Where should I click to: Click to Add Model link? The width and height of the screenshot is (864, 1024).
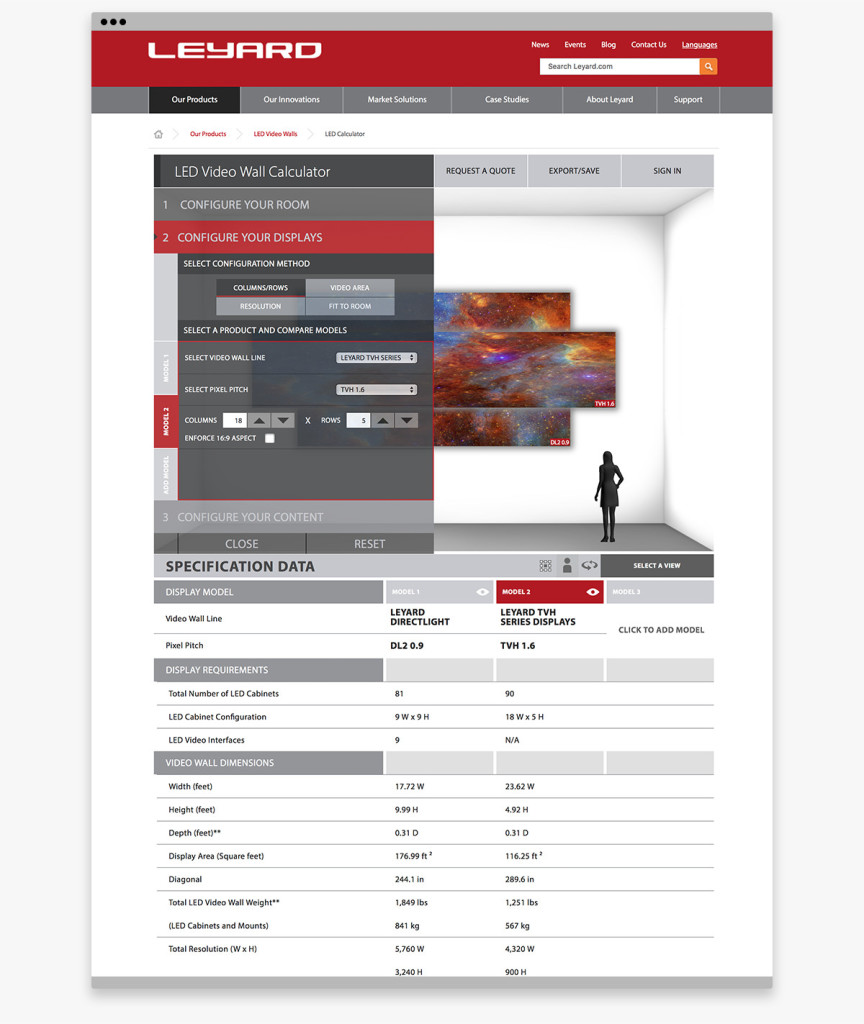(x=661, y=630)
